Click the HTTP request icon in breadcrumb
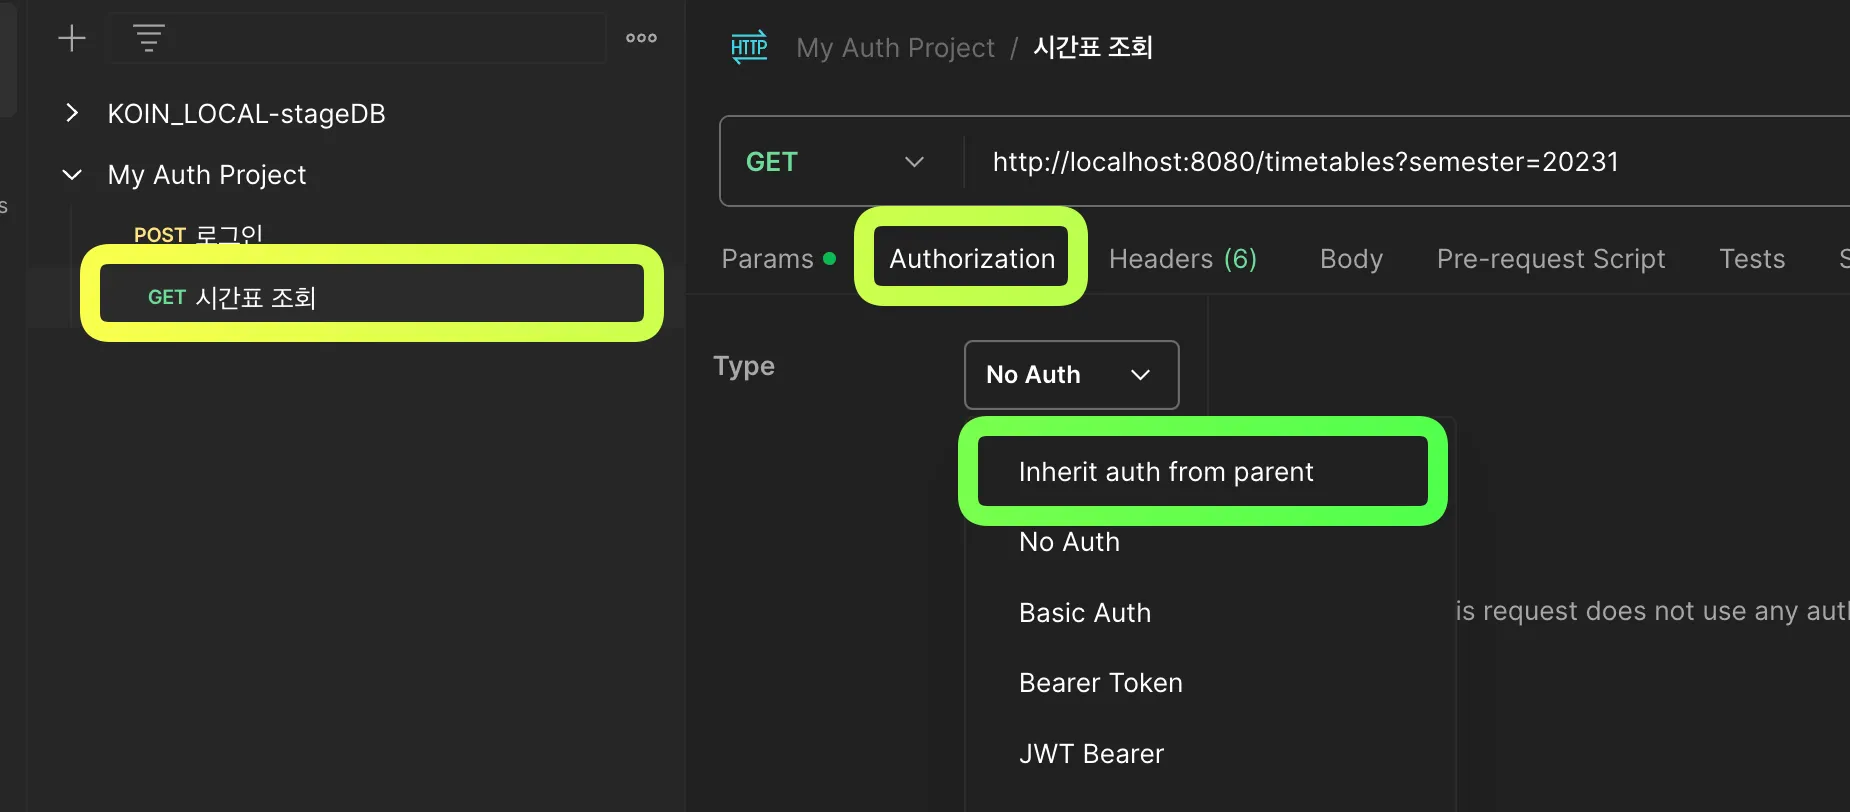Viewport: 1850px width, 812px height. click(749, 47)
